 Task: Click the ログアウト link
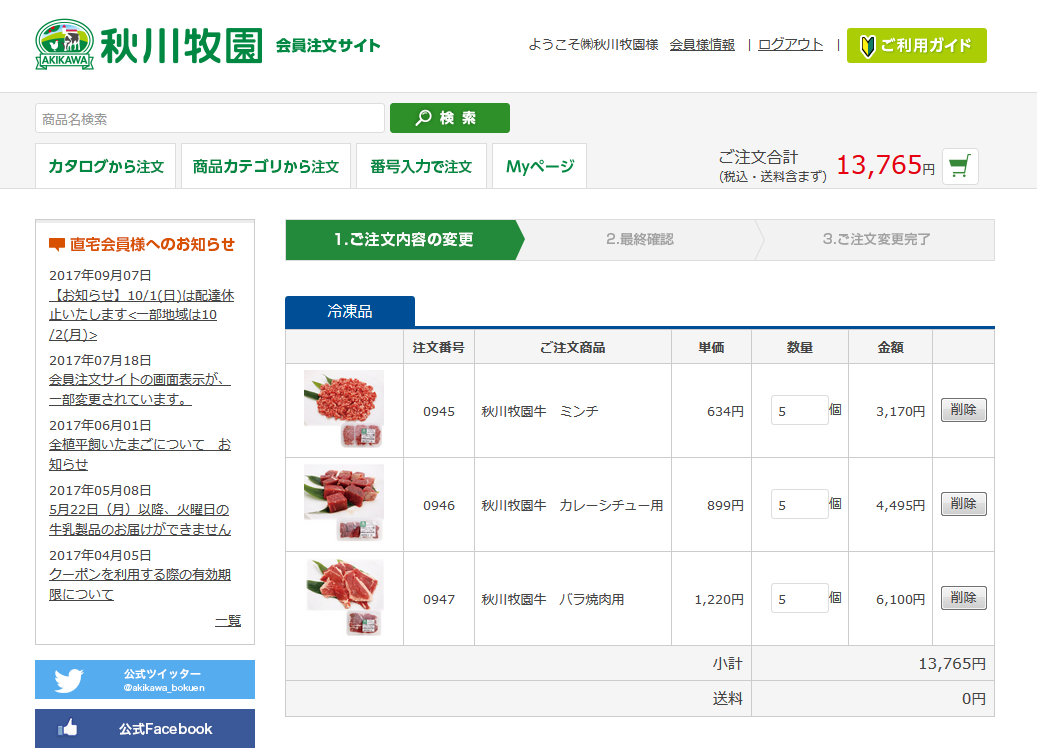pyautogui.click(x=790, y=44)
